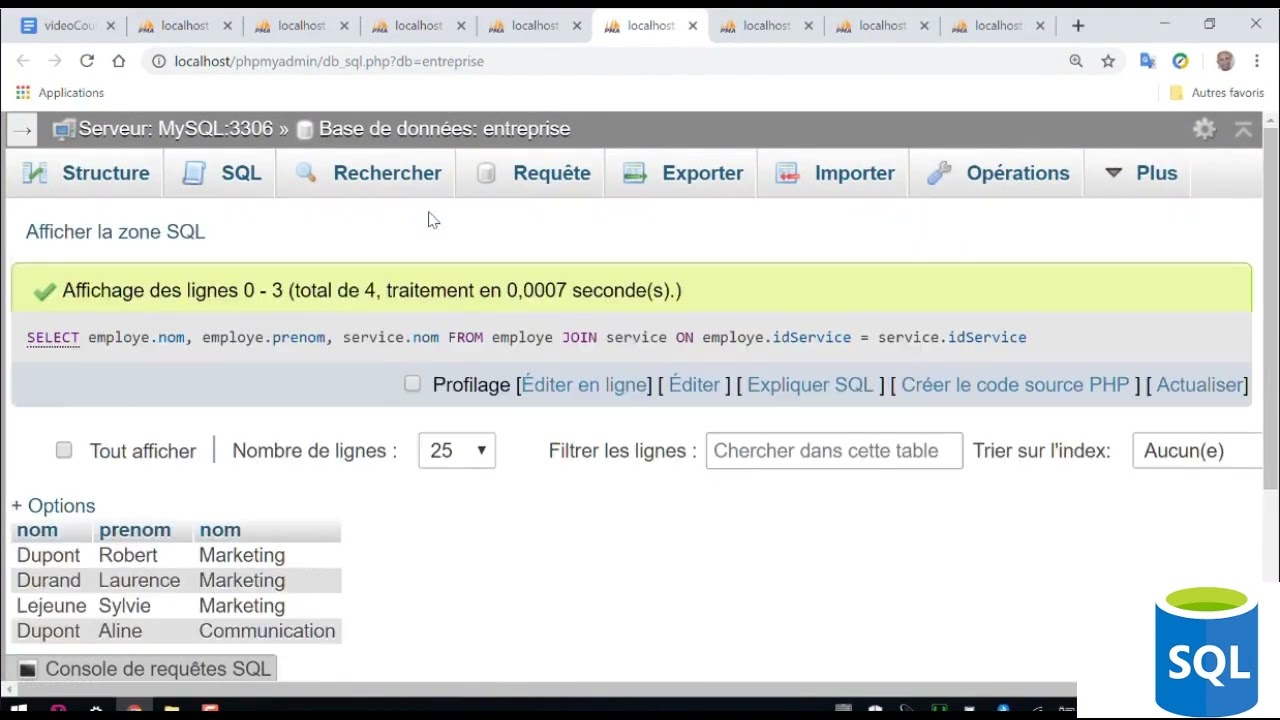Open the Requête tab
This screenshot has height=720, width=1280.
533,173
